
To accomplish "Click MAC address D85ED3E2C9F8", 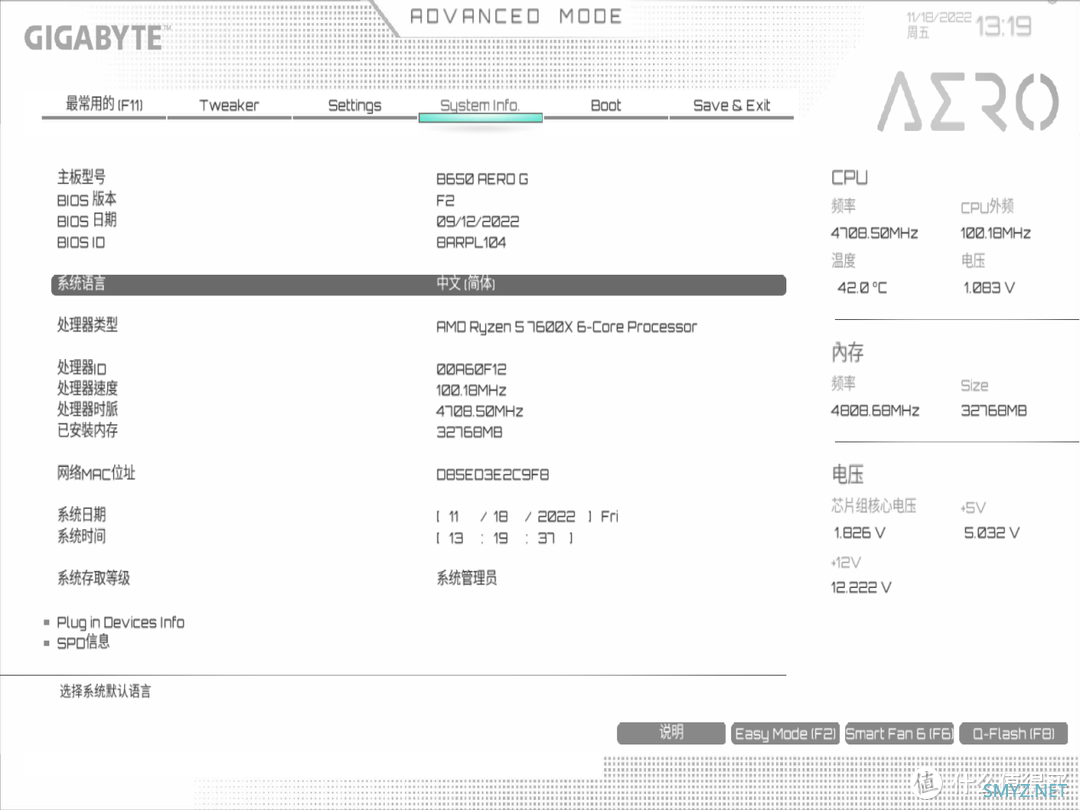I will [492, 475].
